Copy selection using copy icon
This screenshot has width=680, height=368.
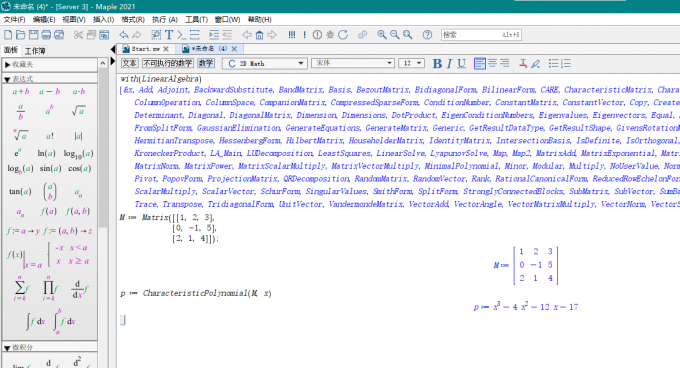coord(91,35)
